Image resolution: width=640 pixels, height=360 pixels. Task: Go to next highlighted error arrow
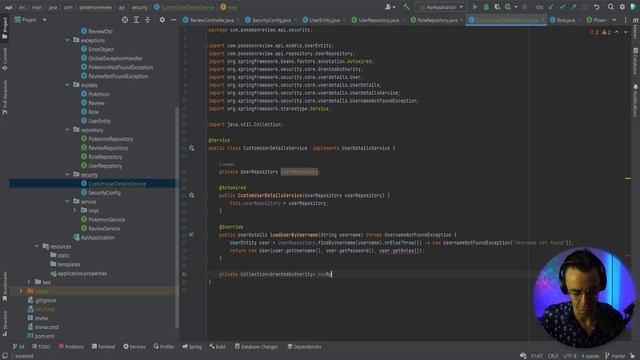626,32
